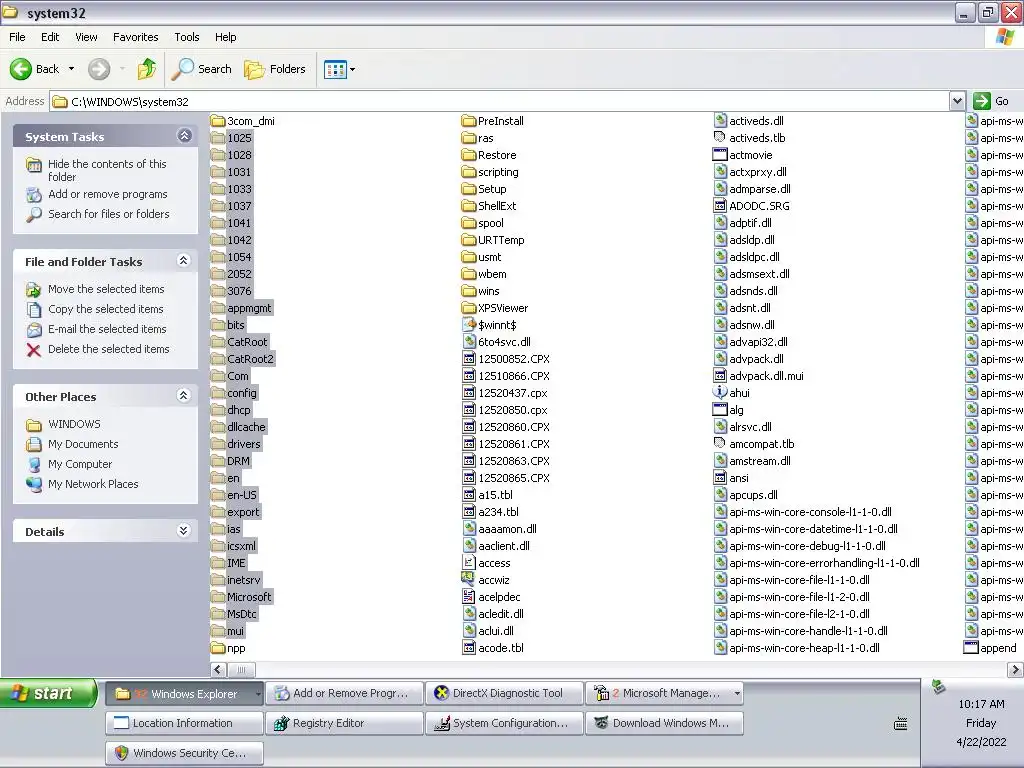Click the Start button
The height and width of the screenshot is (768, 1024).
point(48,693)
